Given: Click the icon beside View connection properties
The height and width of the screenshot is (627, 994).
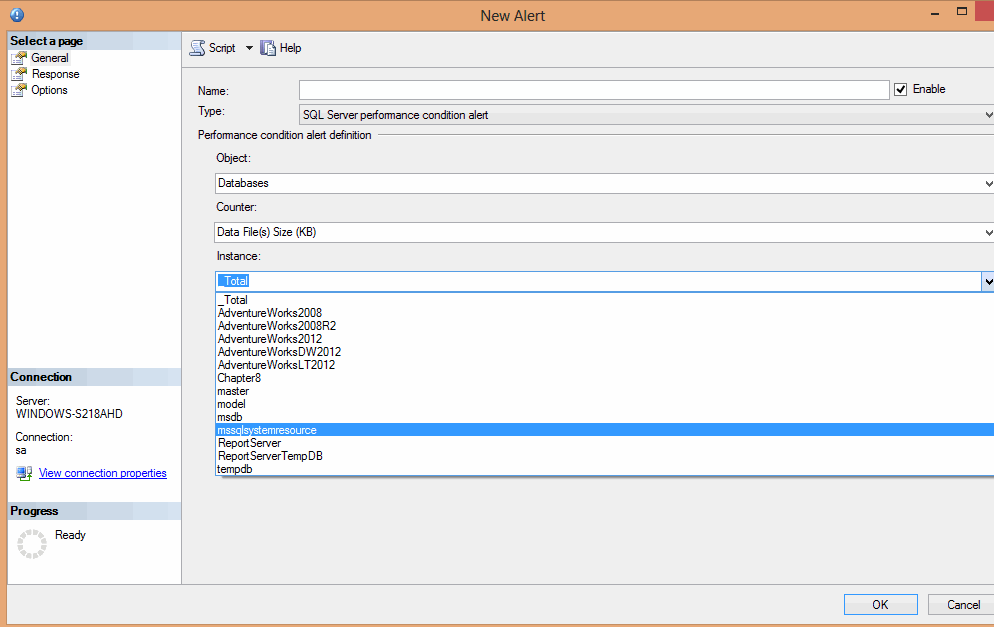Looking at the screenshot, I should [x=22, y=472].
